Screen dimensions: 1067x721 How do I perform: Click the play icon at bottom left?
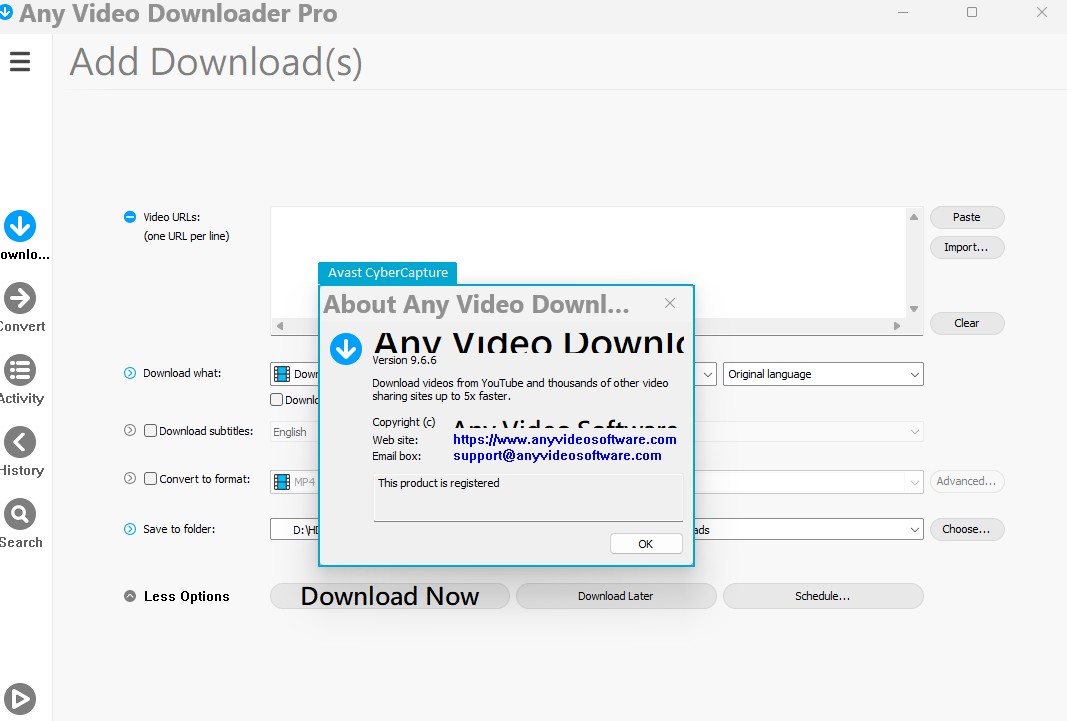pos(20,698)
